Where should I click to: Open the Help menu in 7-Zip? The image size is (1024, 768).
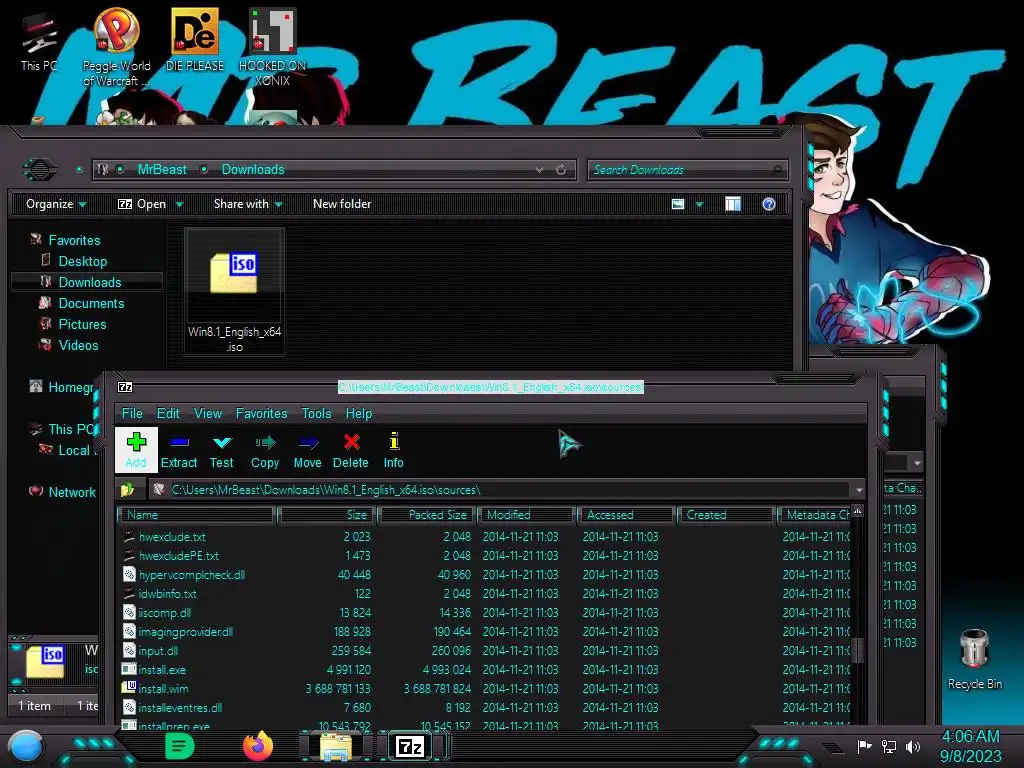coord(359,413)
